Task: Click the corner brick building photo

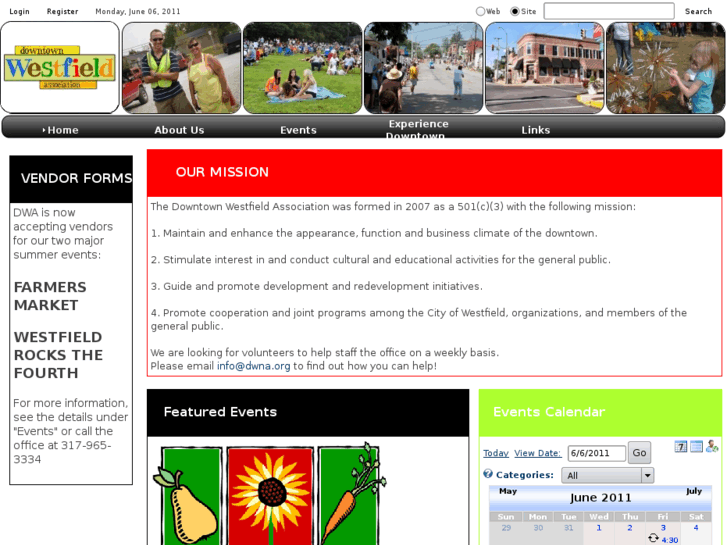Action: [x=544, y=68]
